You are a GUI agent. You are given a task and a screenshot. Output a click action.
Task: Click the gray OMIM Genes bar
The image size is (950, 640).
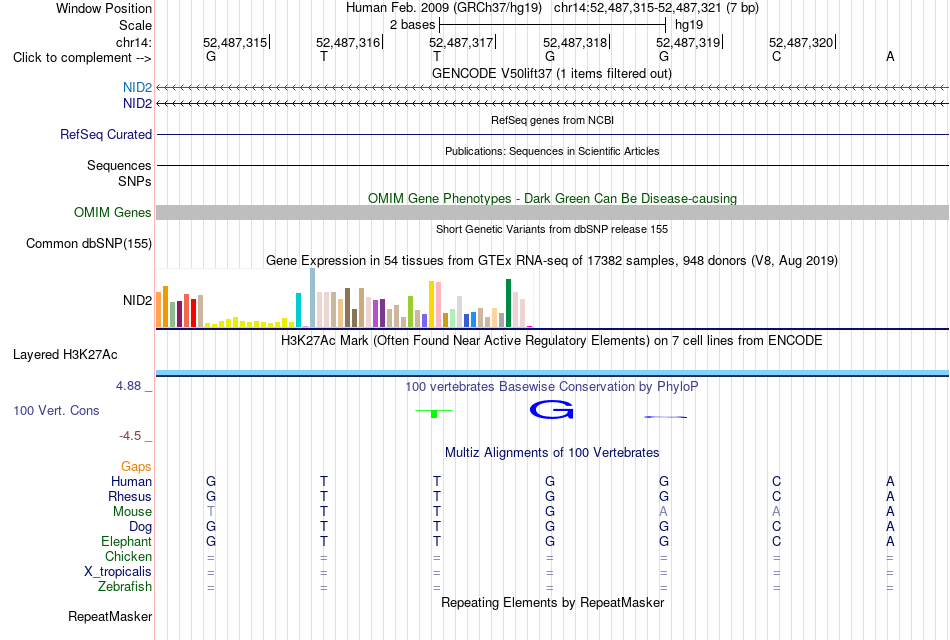(x=552, y=212)
